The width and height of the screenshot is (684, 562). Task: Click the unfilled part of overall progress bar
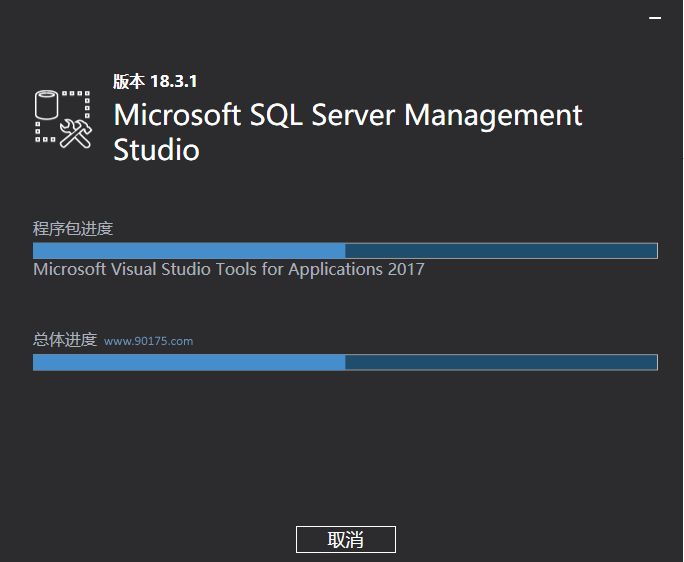(501, 362)
